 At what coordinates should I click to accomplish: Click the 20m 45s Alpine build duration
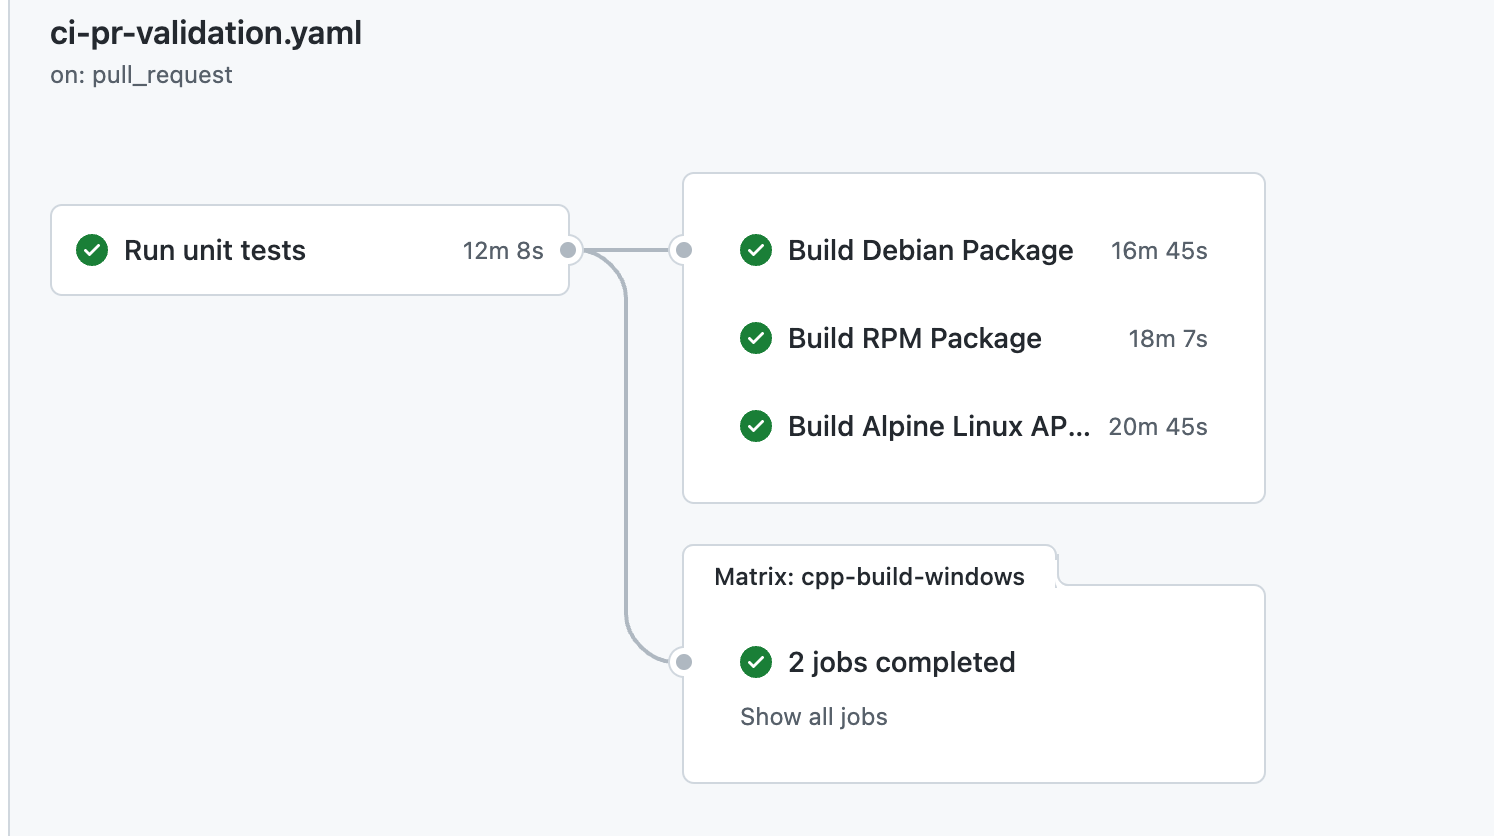click(1158, 427)
